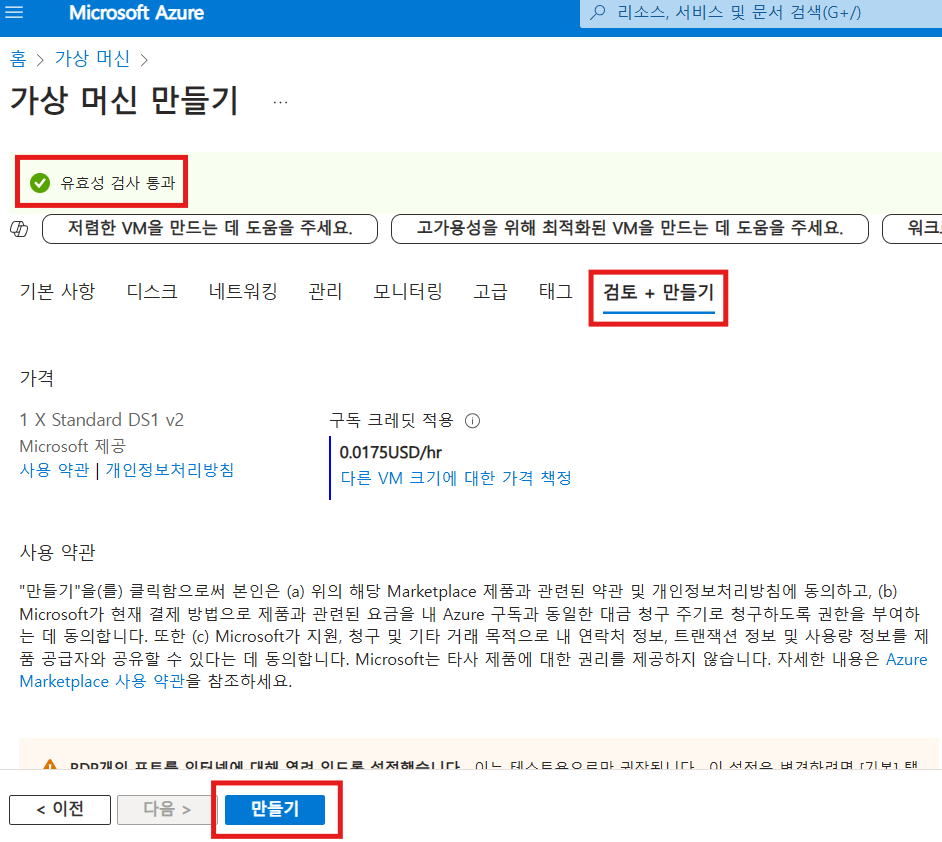Open the 사용 약관 link under Microsoft 제공
The width and height of the screenshot is (942, 842).
click(54, 470)
